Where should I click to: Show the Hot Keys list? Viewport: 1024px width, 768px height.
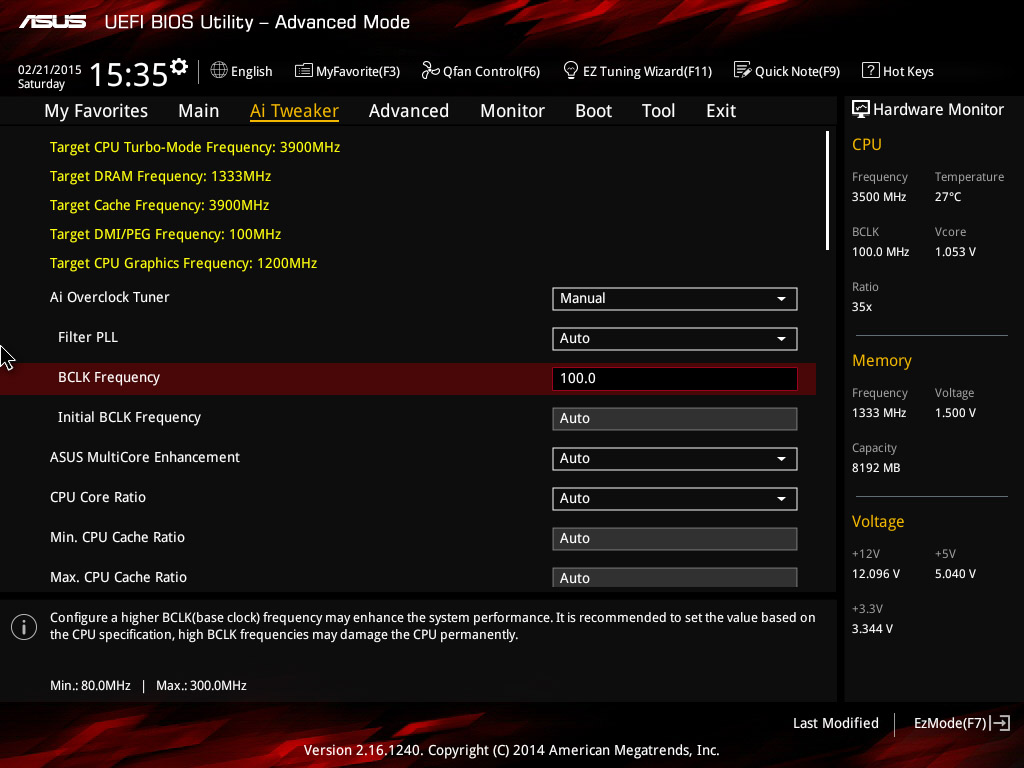point(908,71)
